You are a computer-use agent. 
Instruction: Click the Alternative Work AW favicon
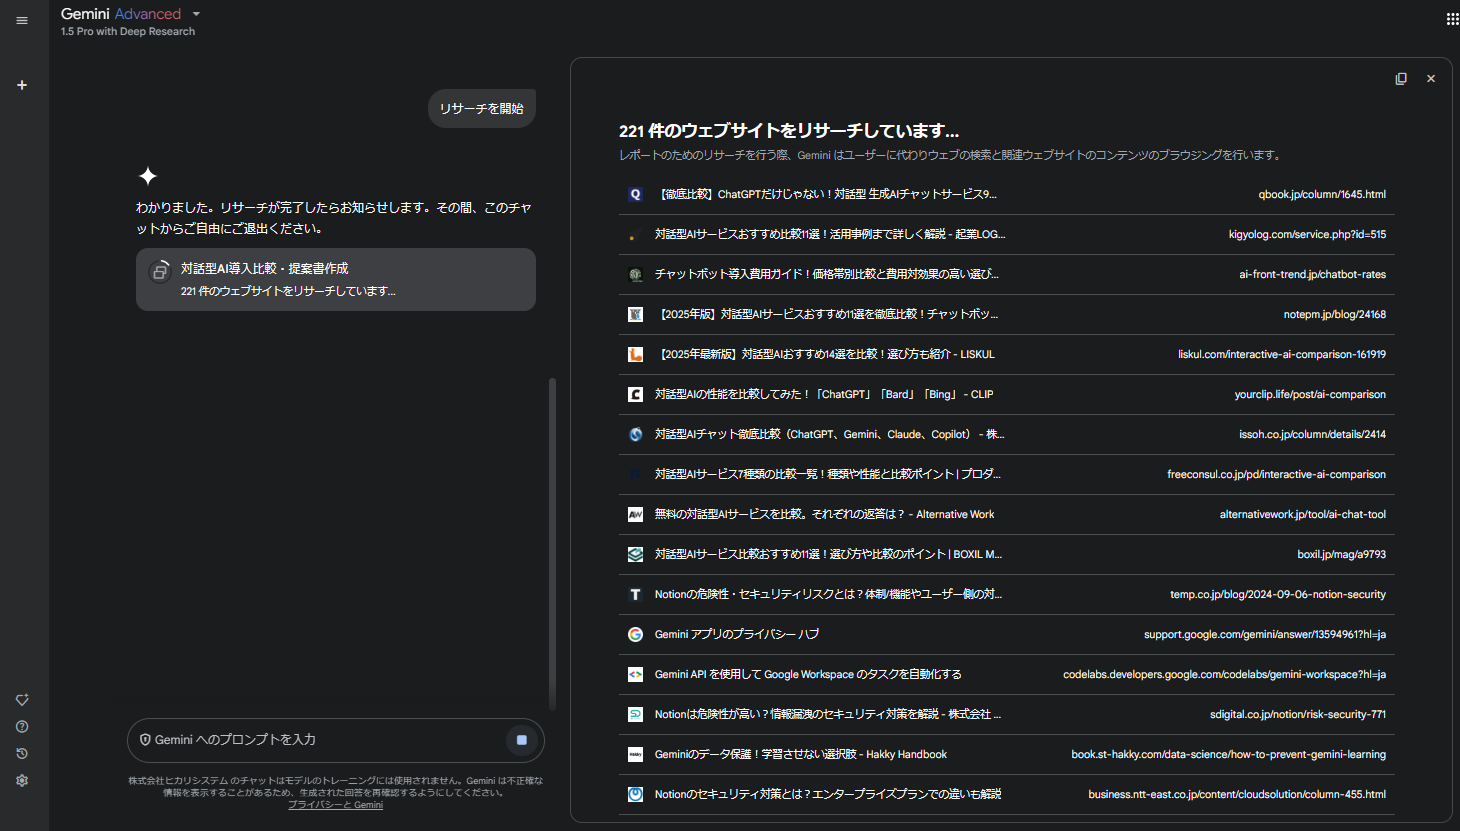click(x=635, y=515)
